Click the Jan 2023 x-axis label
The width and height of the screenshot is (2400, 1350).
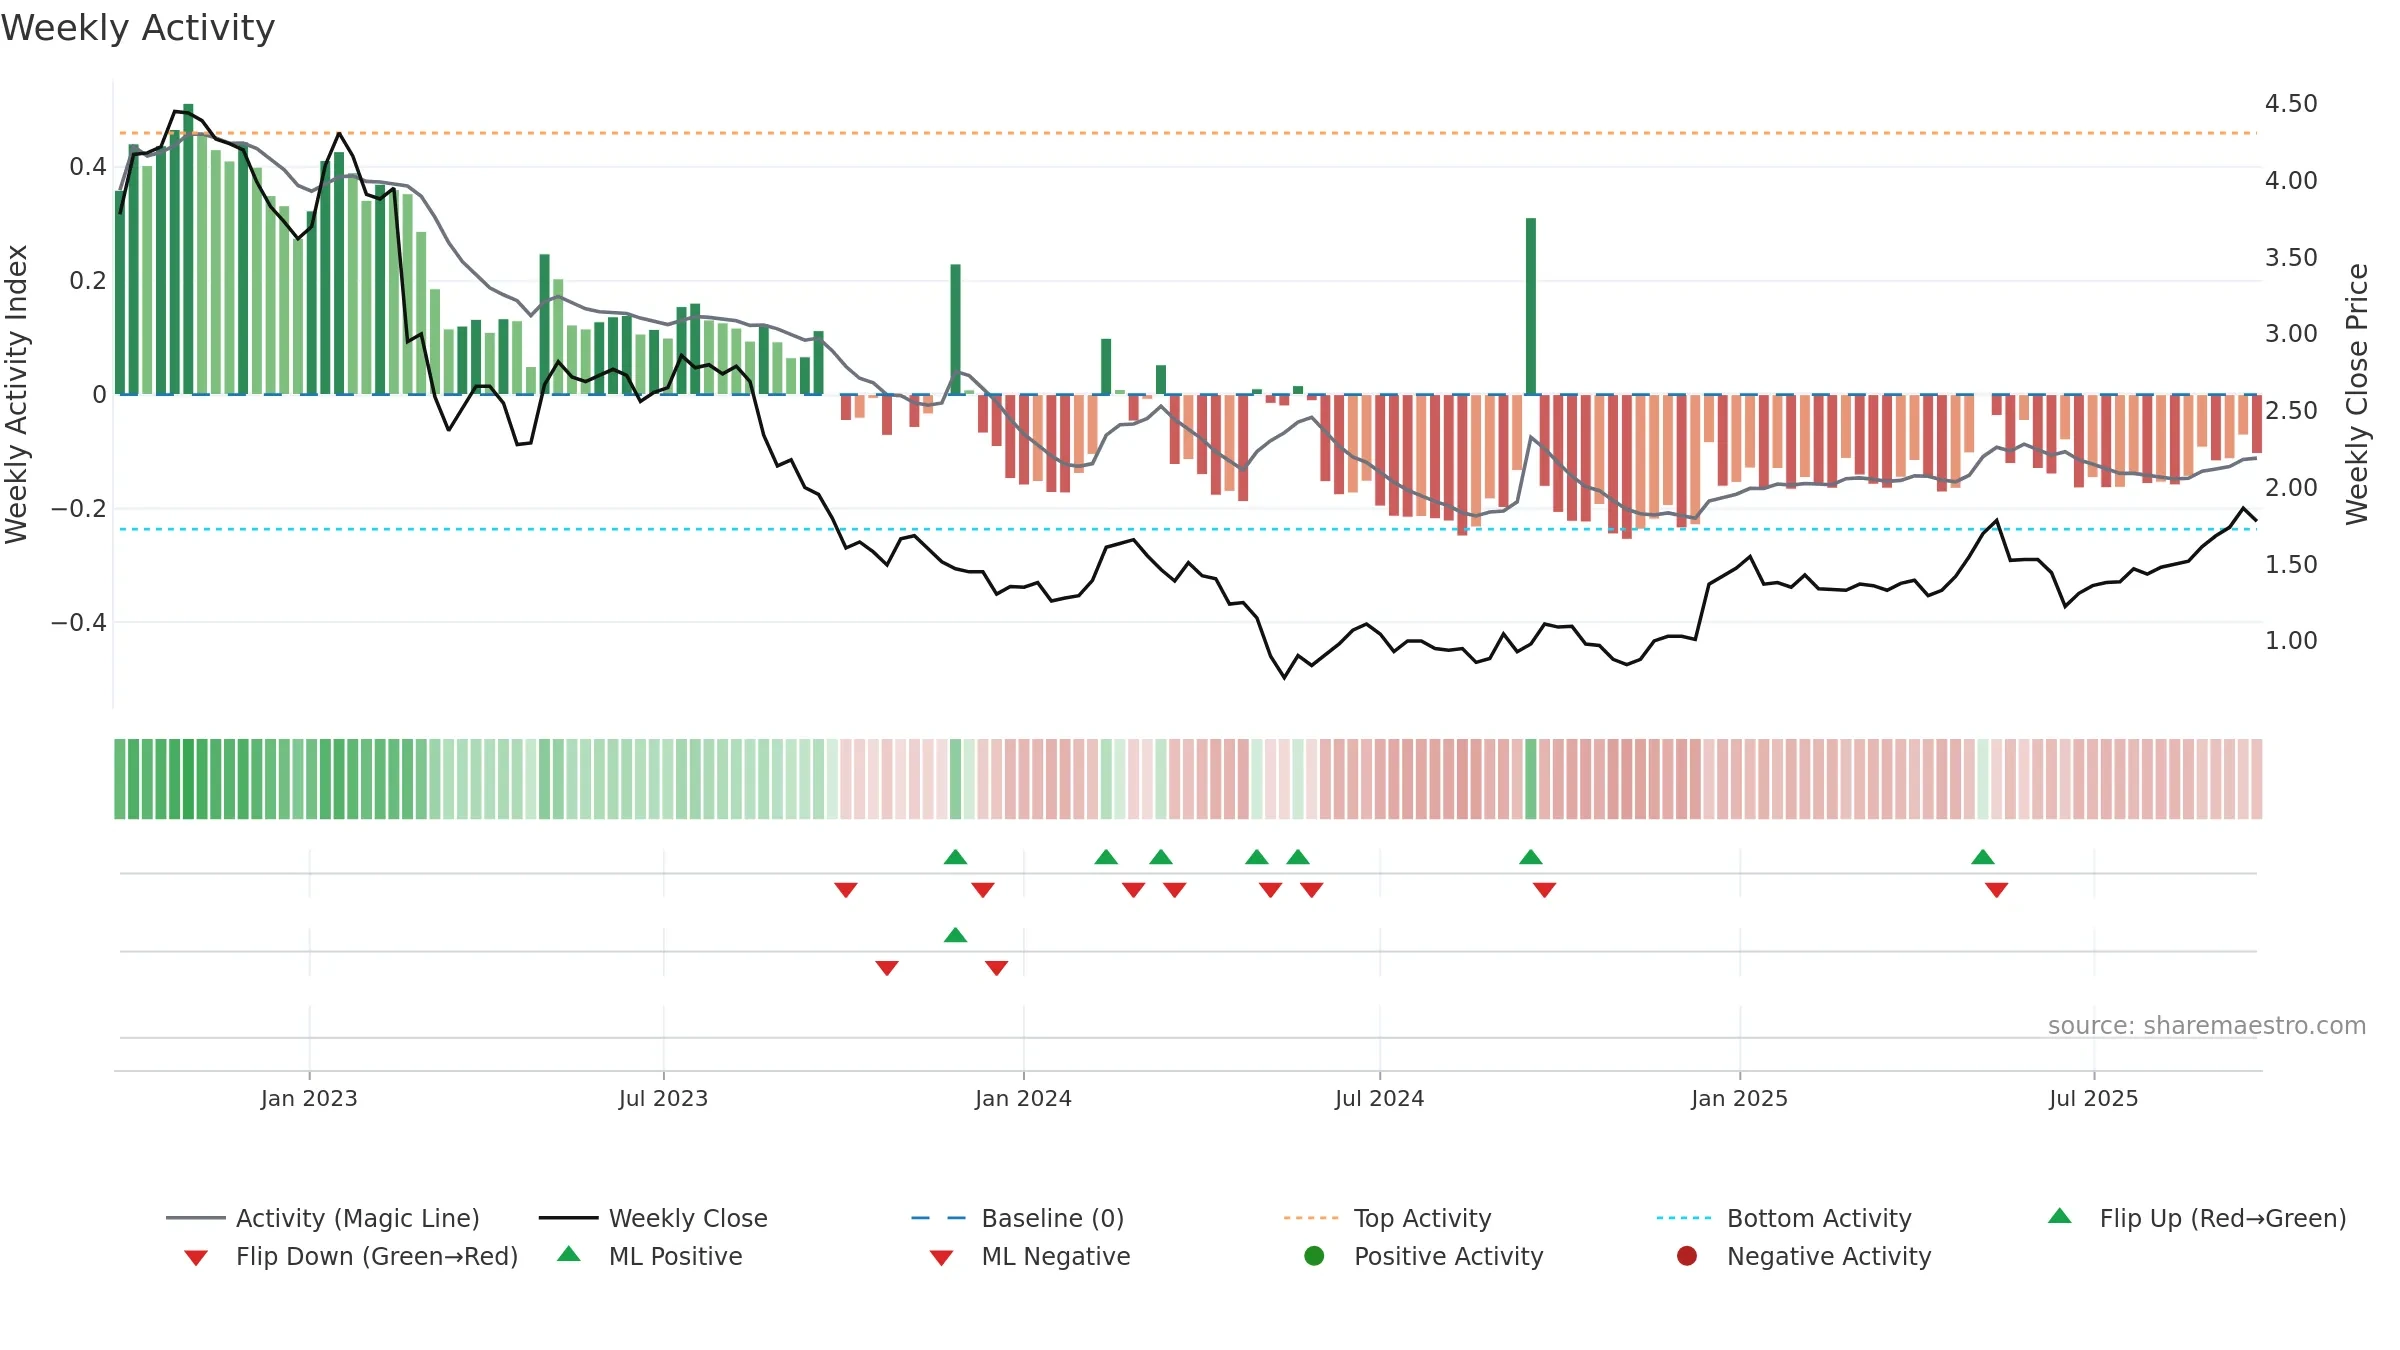(309, 1098)
